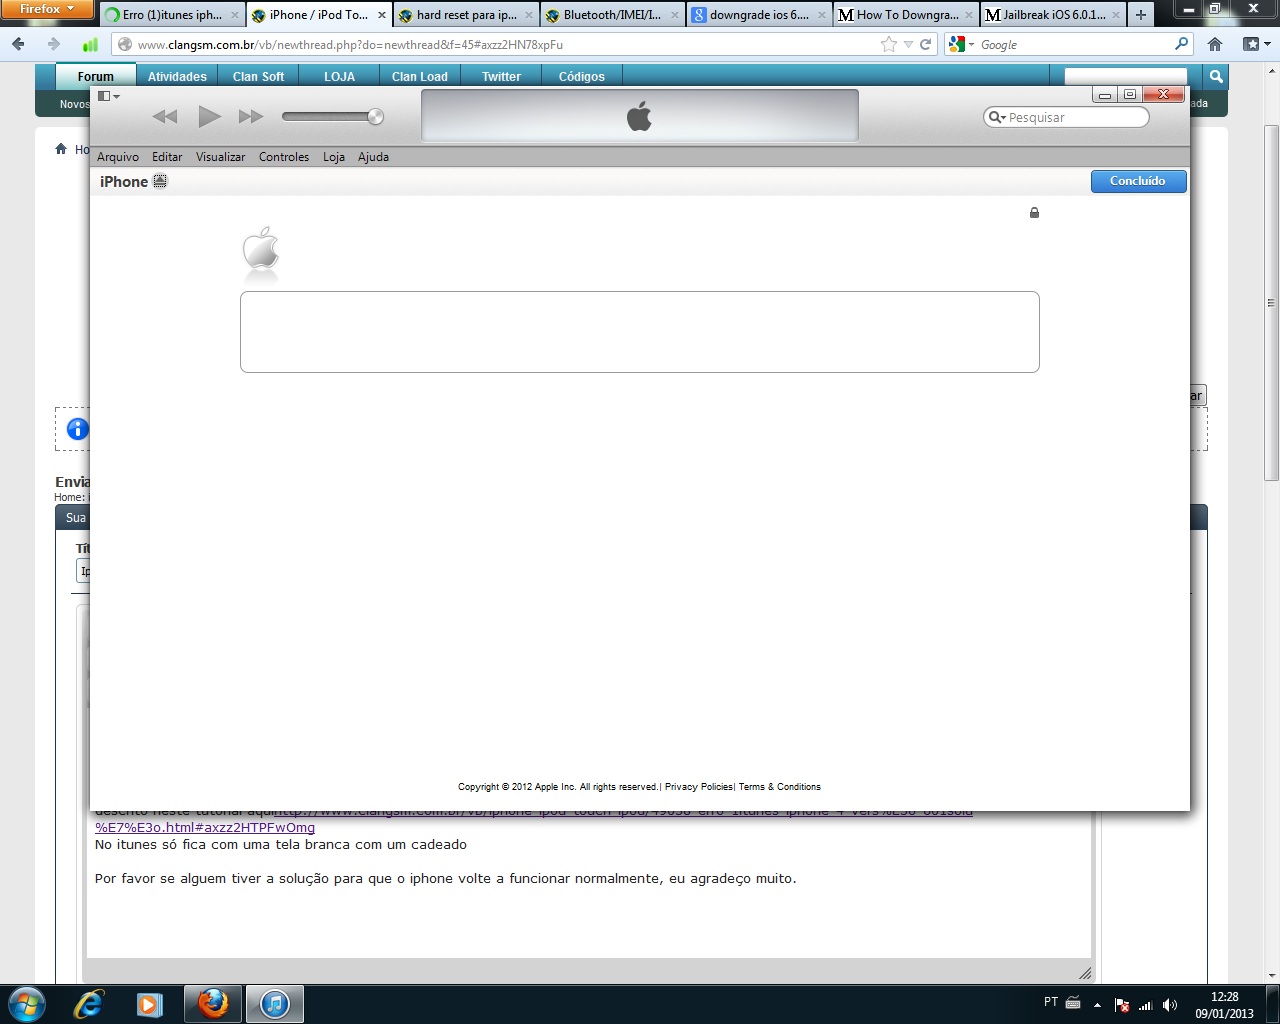Click the Firefox taskbar icon
Screen dimensions: 1280x1024
(213, 1004)
